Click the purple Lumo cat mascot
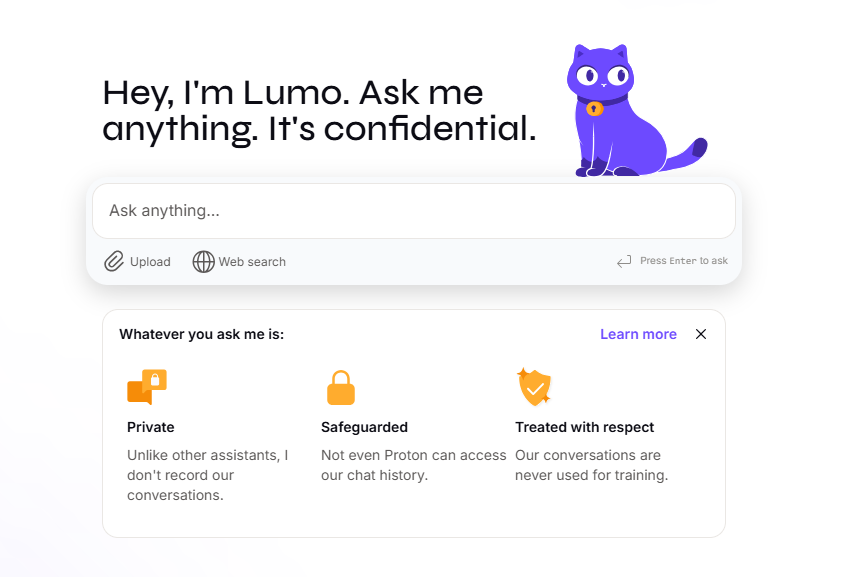The image size is (866, 577). click(636, 110)
